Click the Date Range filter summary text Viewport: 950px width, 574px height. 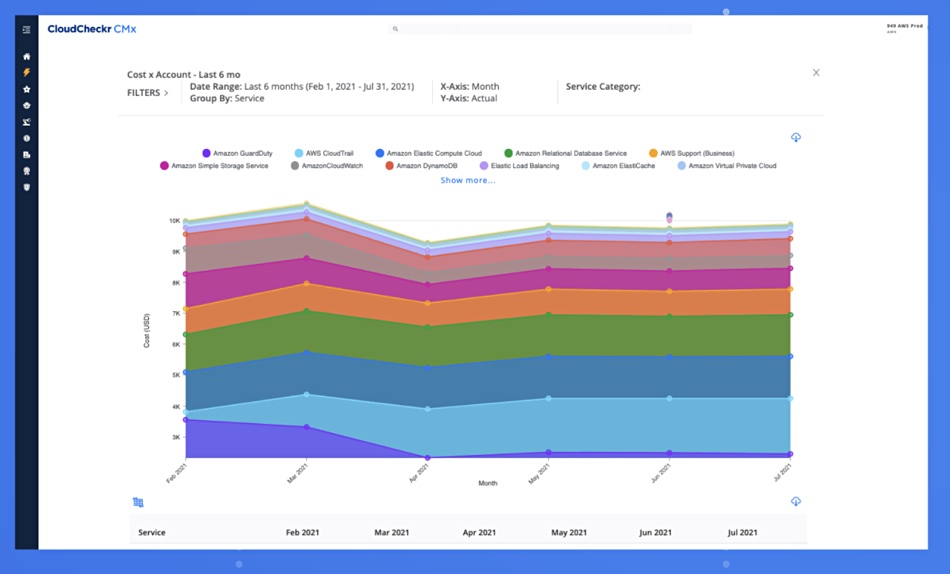pyautogui.click(x=302, y=87)
